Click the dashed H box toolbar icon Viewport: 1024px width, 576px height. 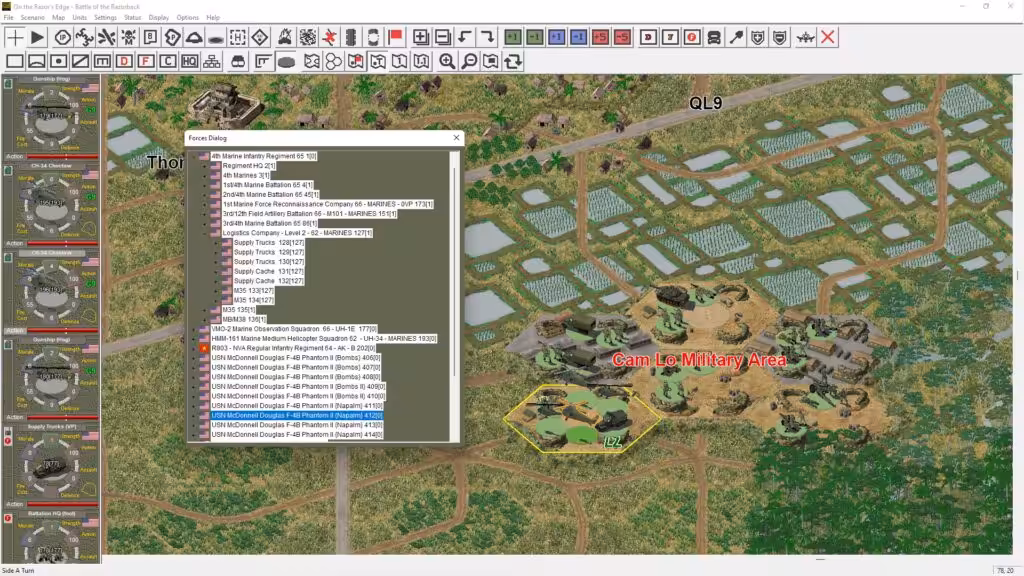[238, 37]
